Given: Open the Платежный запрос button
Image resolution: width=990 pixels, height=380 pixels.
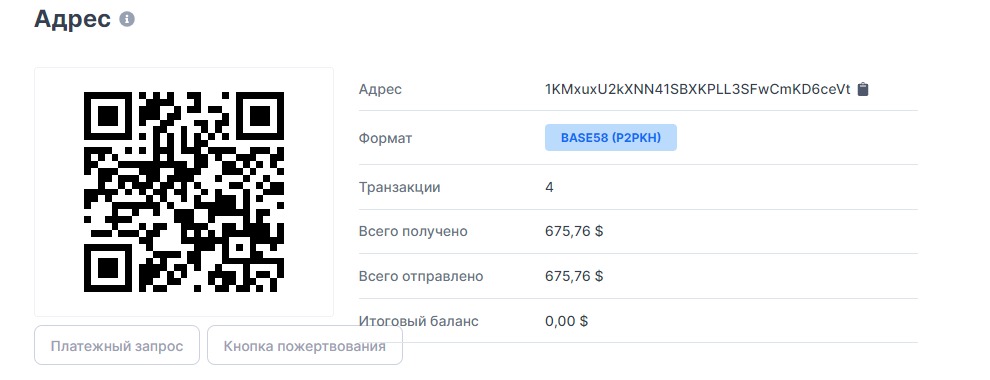Looking at the screenshot, I should pos(117,346).
